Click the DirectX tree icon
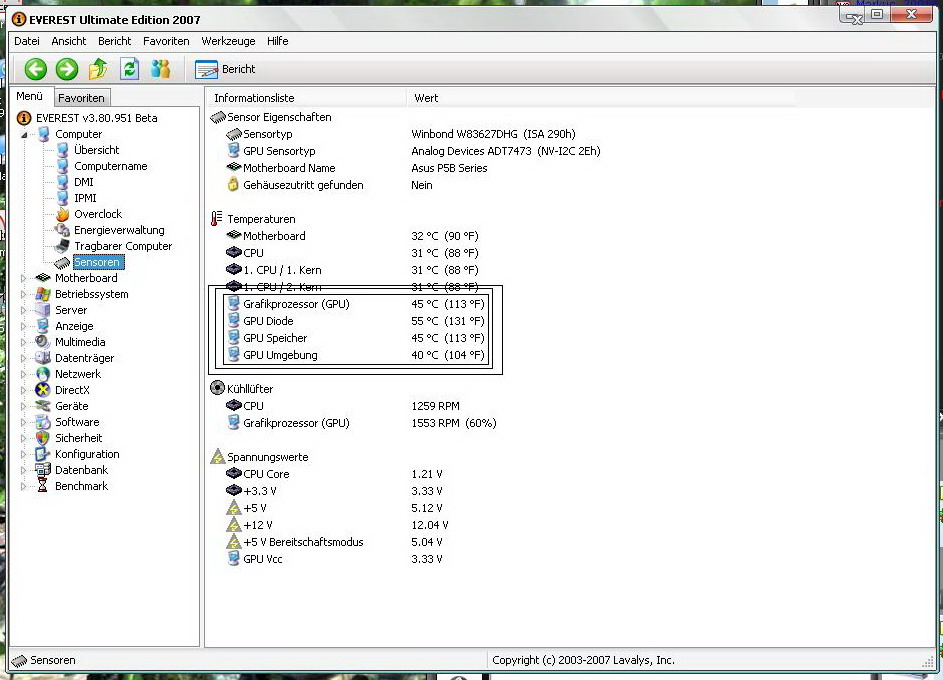Screen dimensions: 943x680 pos(43,390)
